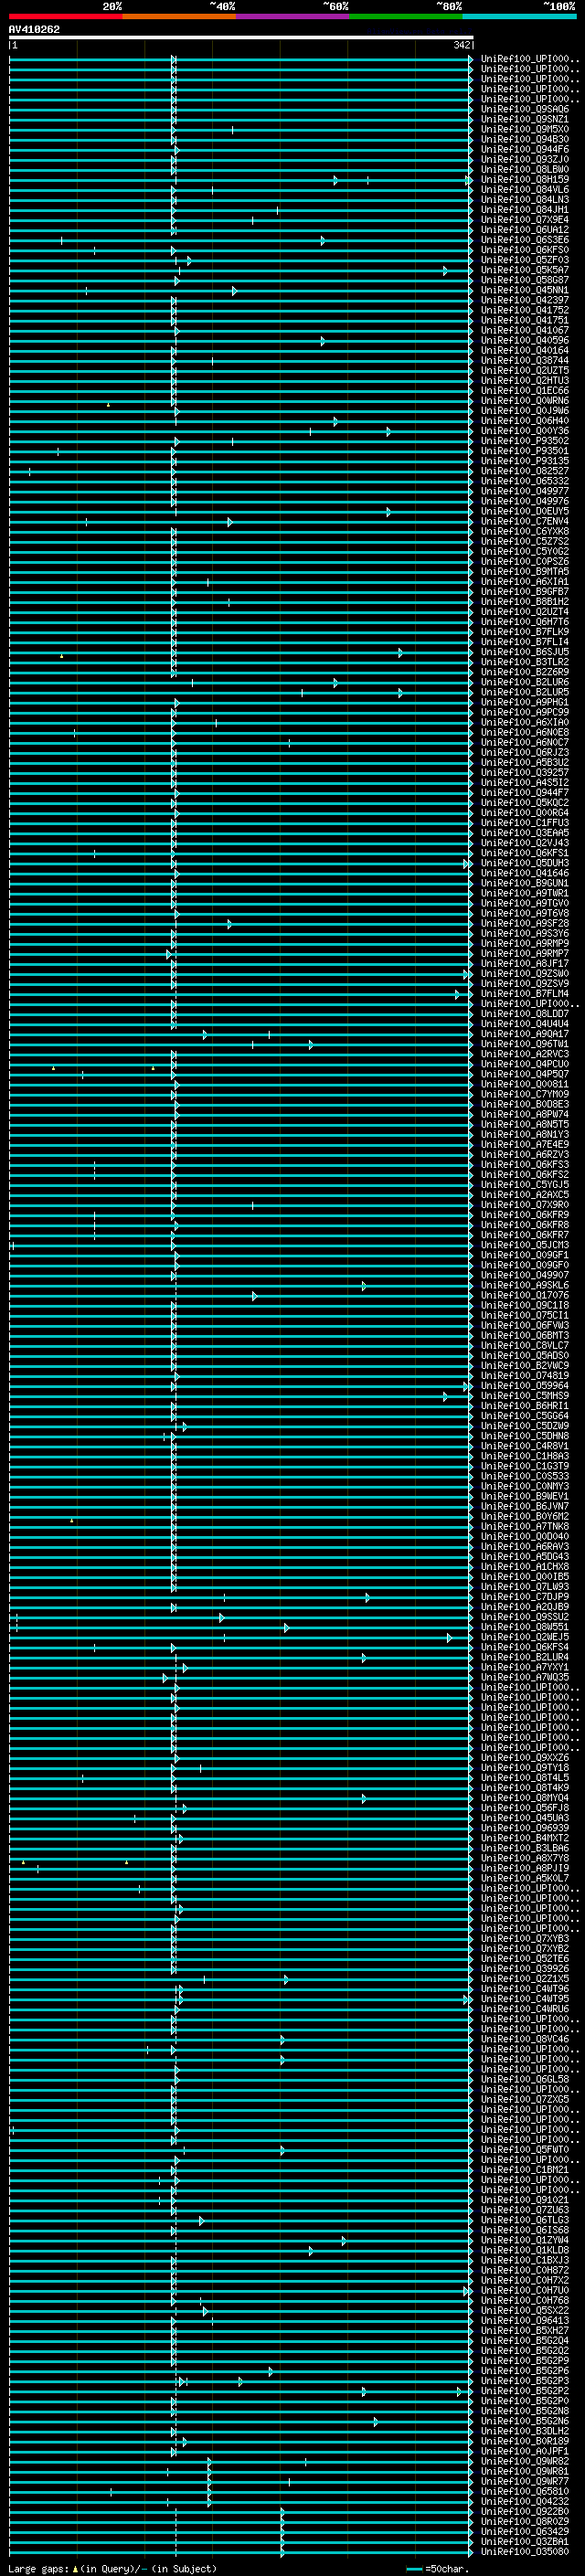Click the UniRef100_Q75CI1 label
585x2576 pixels.
click(x=525, y=1315)
